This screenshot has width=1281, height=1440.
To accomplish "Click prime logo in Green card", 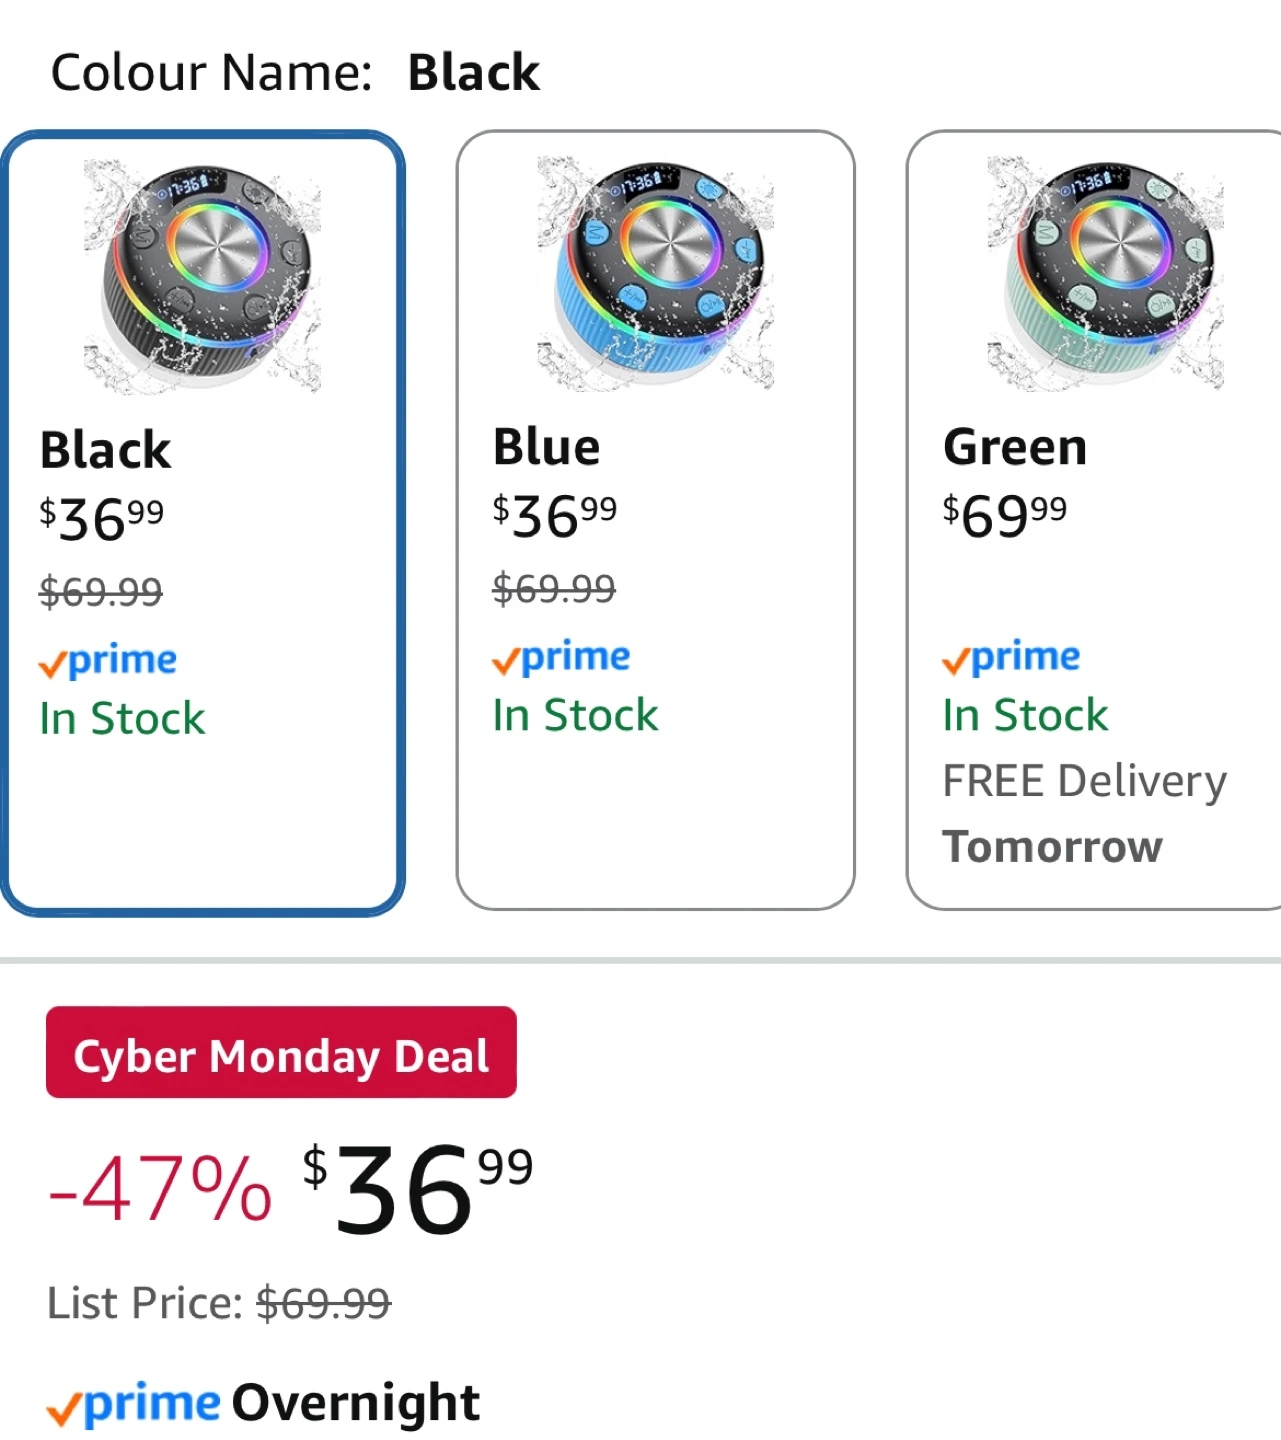I will click(1011, 658).
